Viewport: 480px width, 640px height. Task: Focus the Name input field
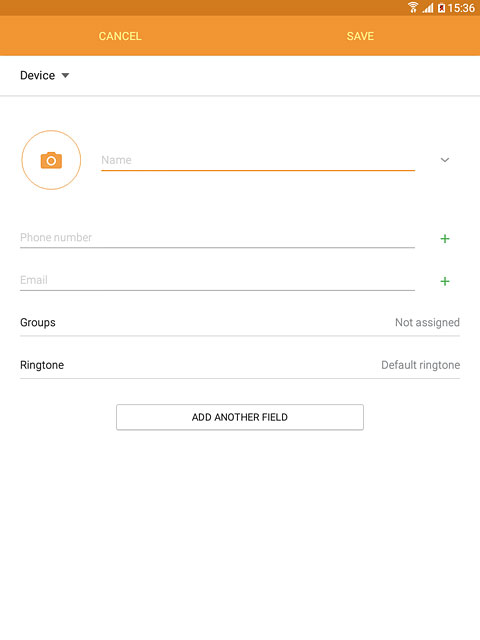point(258,160)
